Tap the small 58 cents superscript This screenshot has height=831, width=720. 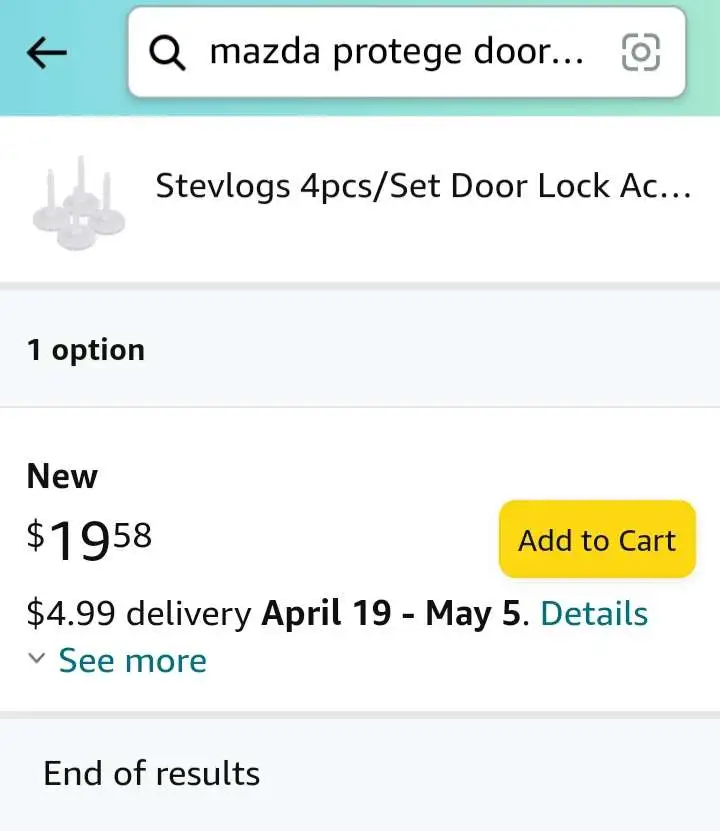(x=132, y=535)
